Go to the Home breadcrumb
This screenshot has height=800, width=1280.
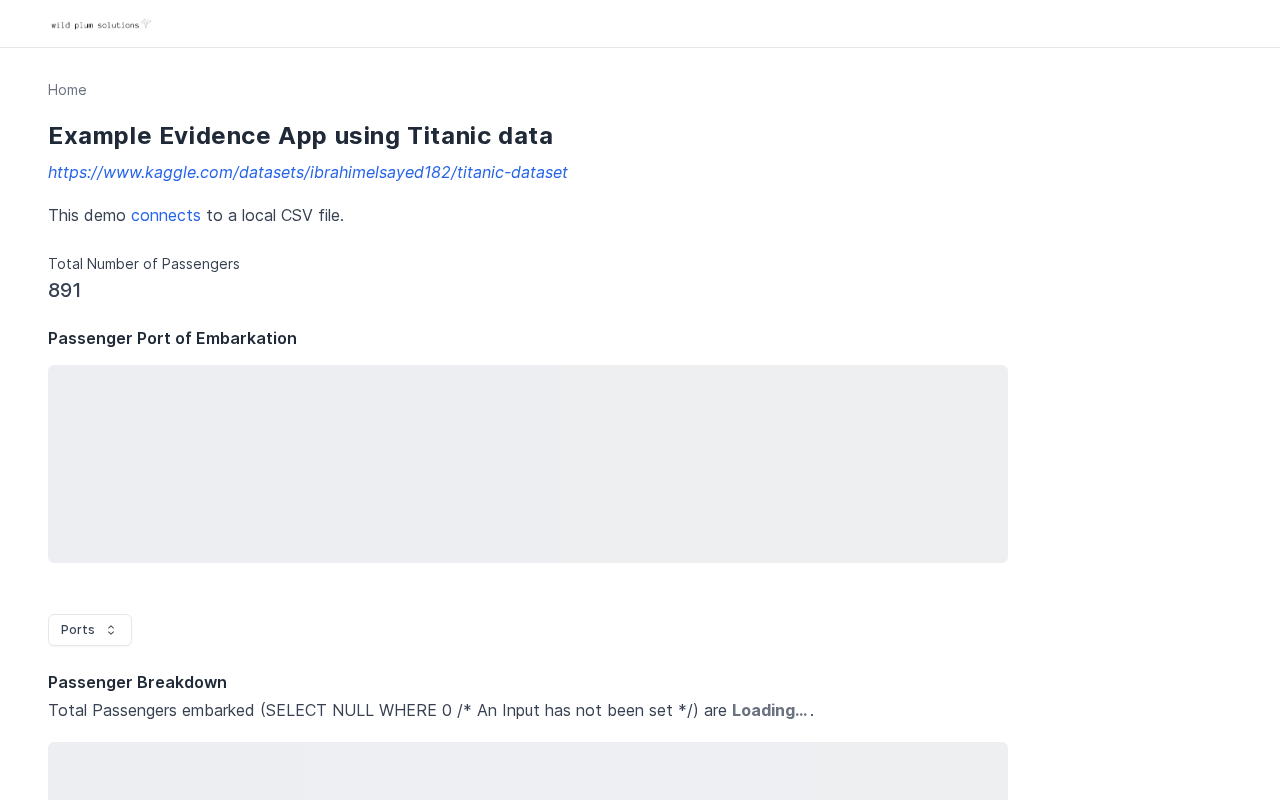pos(67,90)
